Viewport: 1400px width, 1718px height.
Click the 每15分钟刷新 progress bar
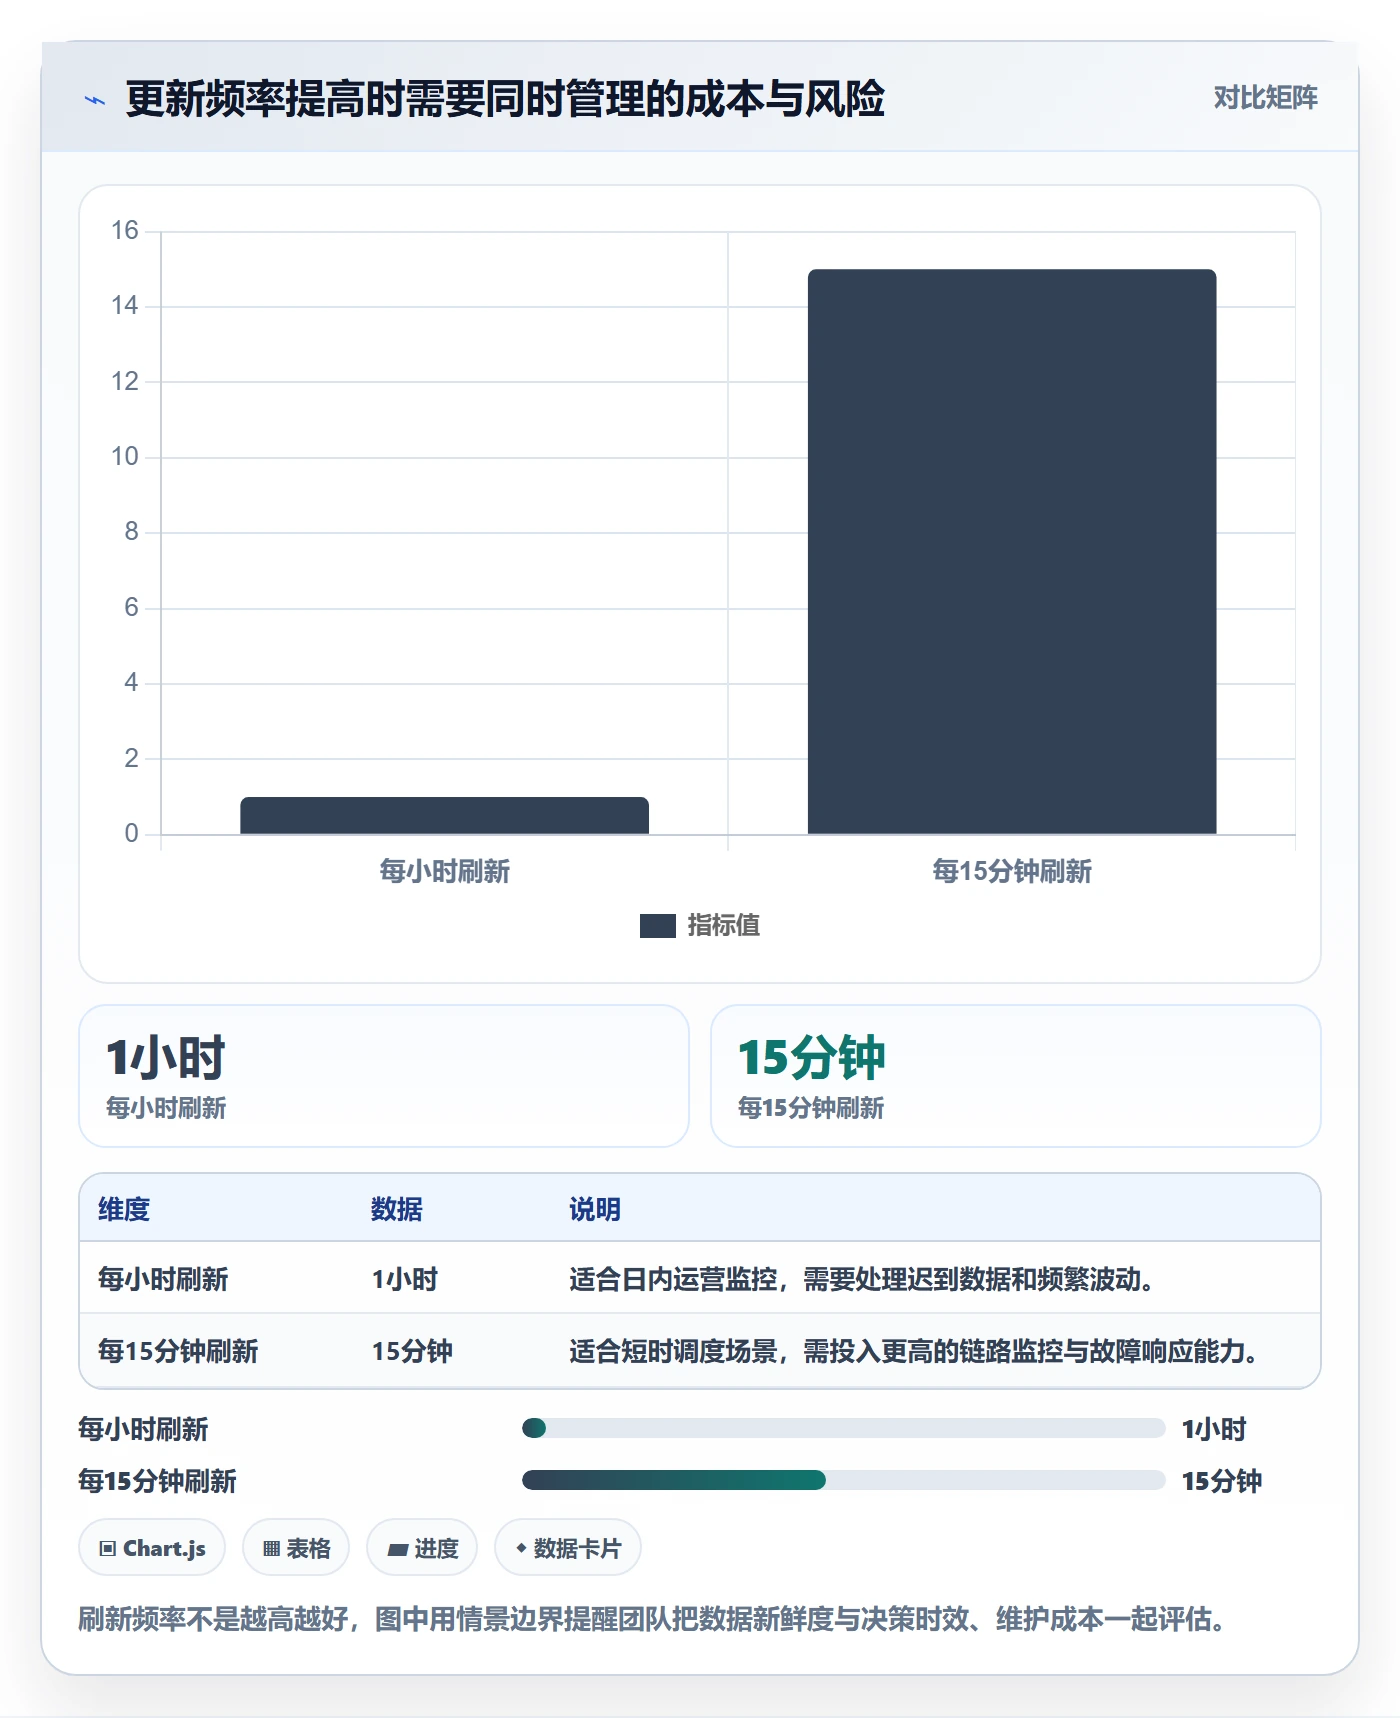pos(843,1480)
